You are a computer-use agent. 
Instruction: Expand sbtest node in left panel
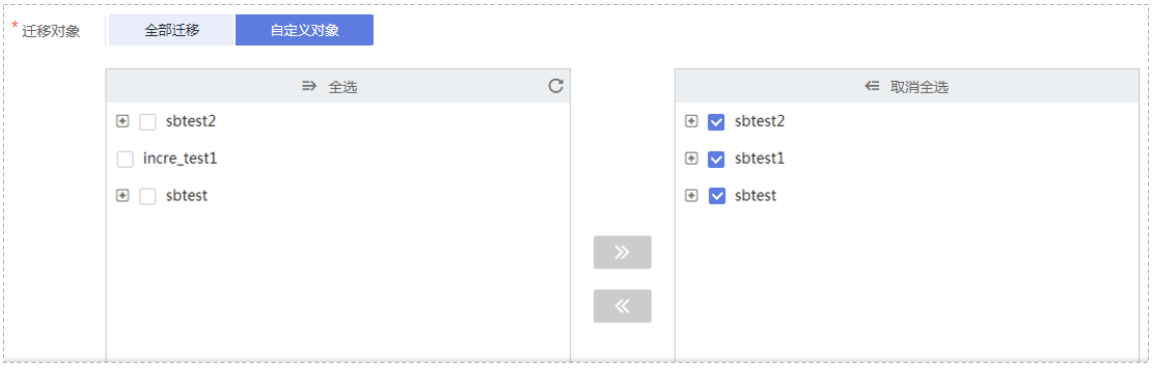122,195
